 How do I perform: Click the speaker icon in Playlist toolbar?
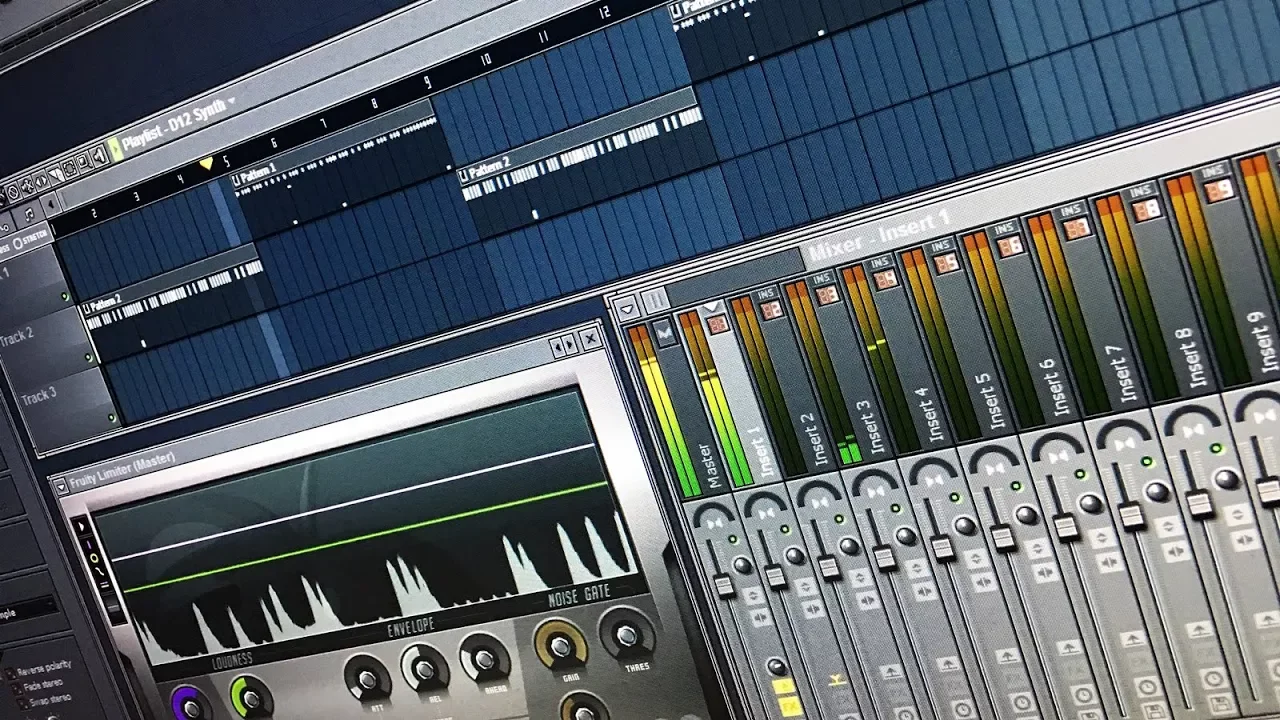[x=99, y=156]
